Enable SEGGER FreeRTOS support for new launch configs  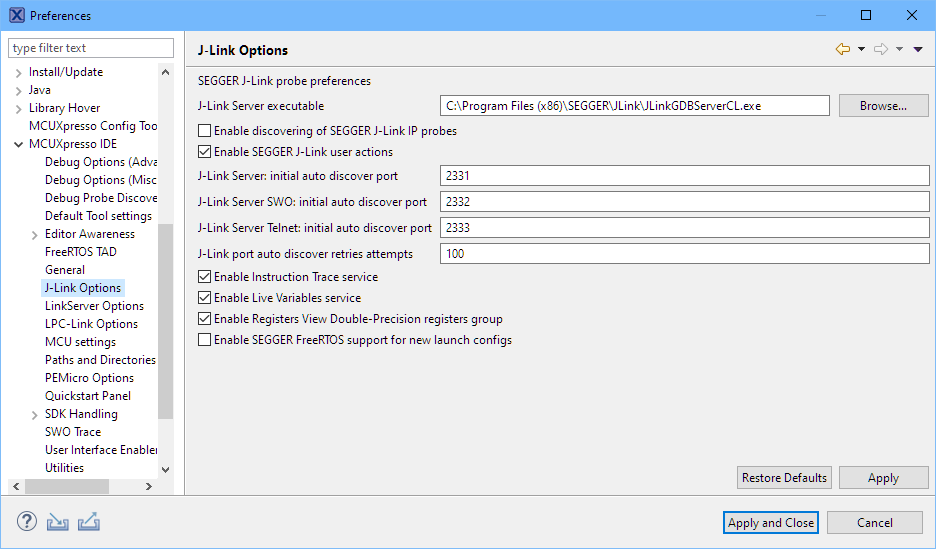point(204,340)
